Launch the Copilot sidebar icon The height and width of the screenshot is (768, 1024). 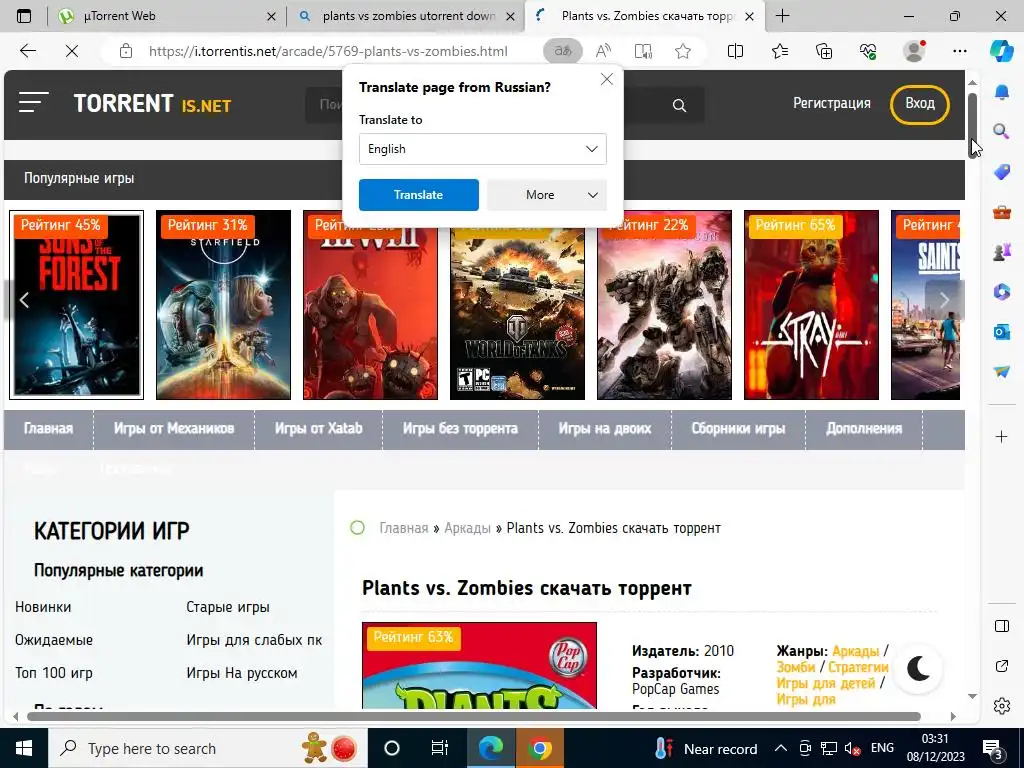point(1001,51)
